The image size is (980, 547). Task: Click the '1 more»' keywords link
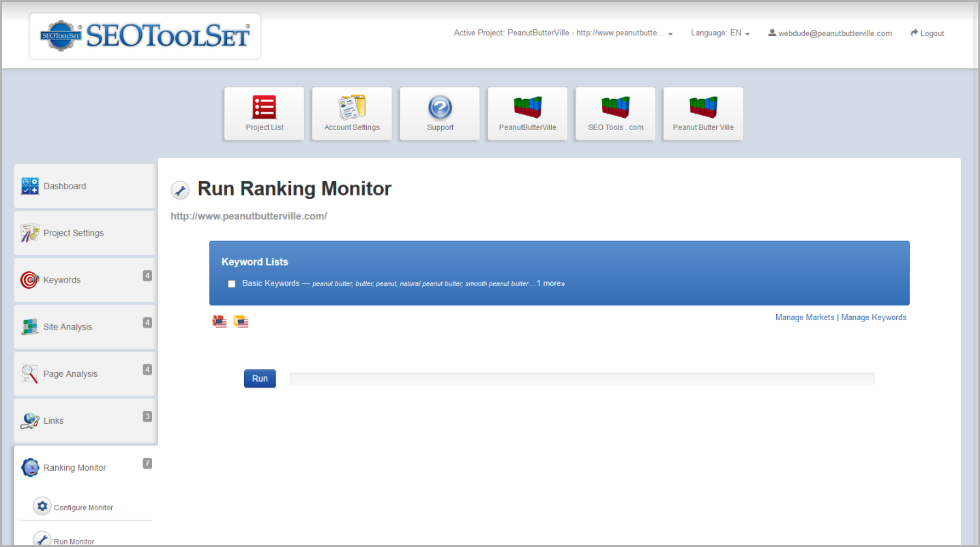pos(551,283)
